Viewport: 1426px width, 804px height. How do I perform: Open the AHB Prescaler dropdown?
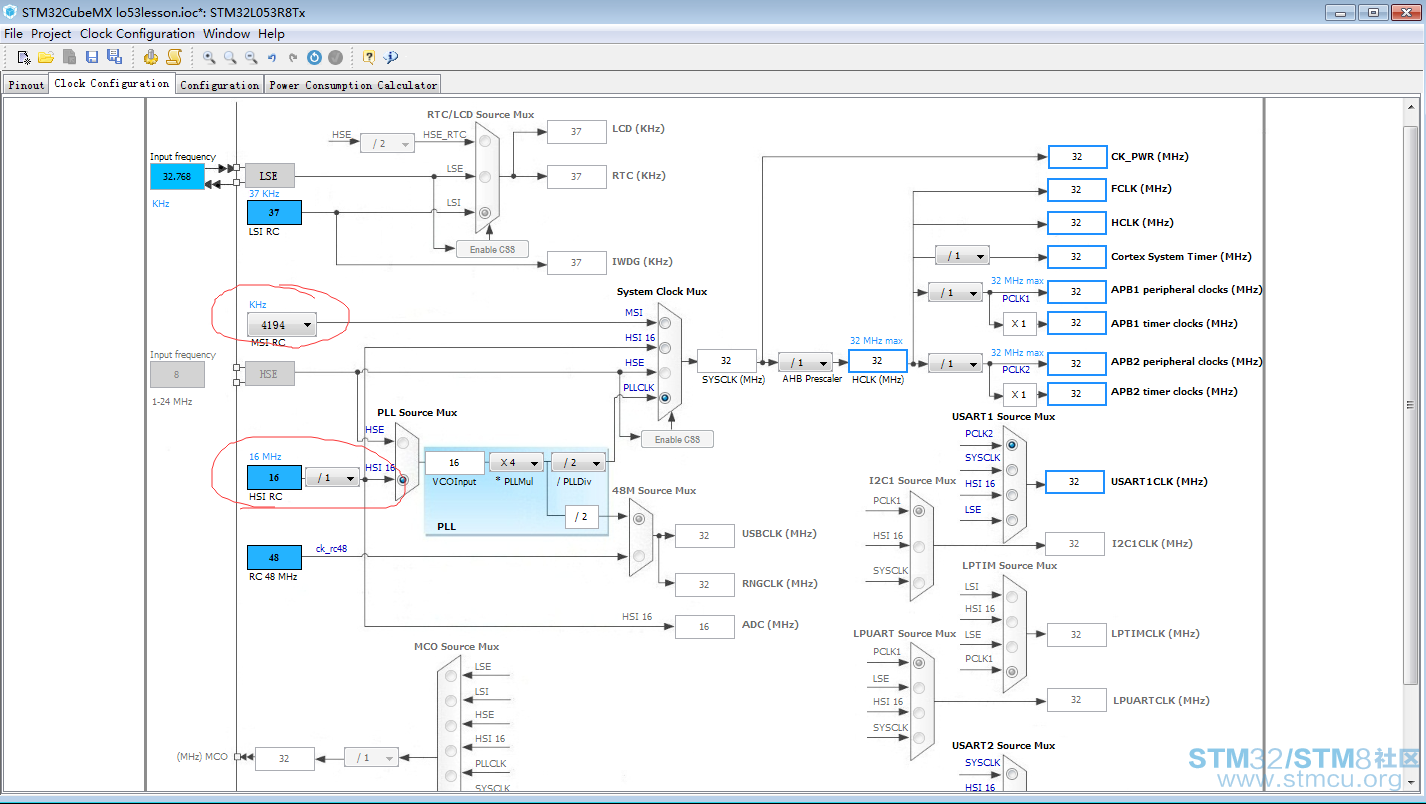805,362
